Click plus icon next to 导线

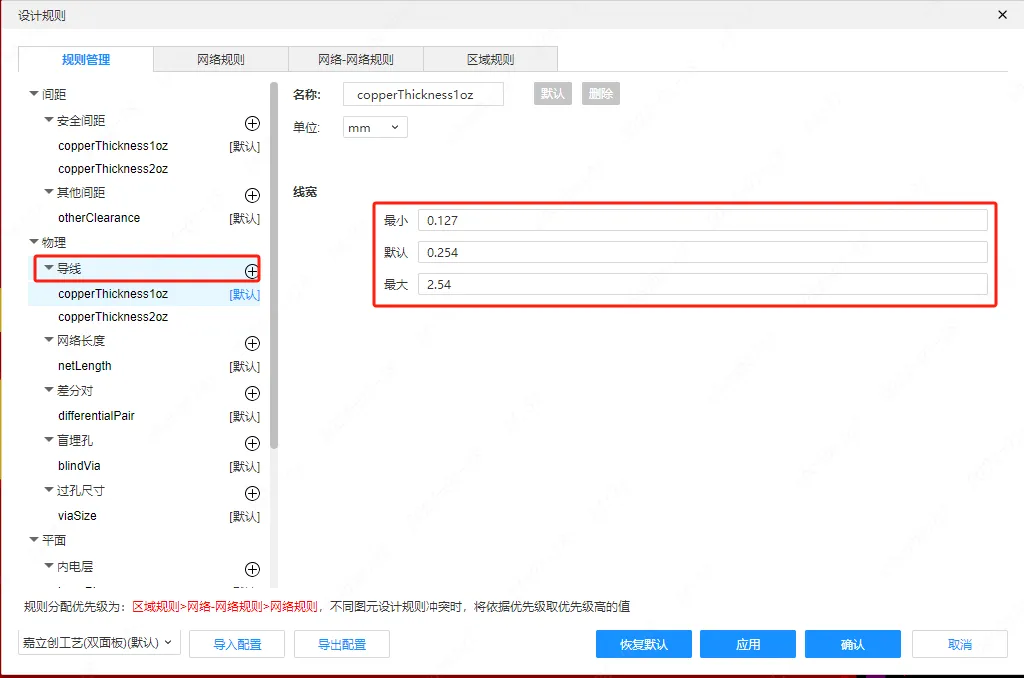point(252,271)
